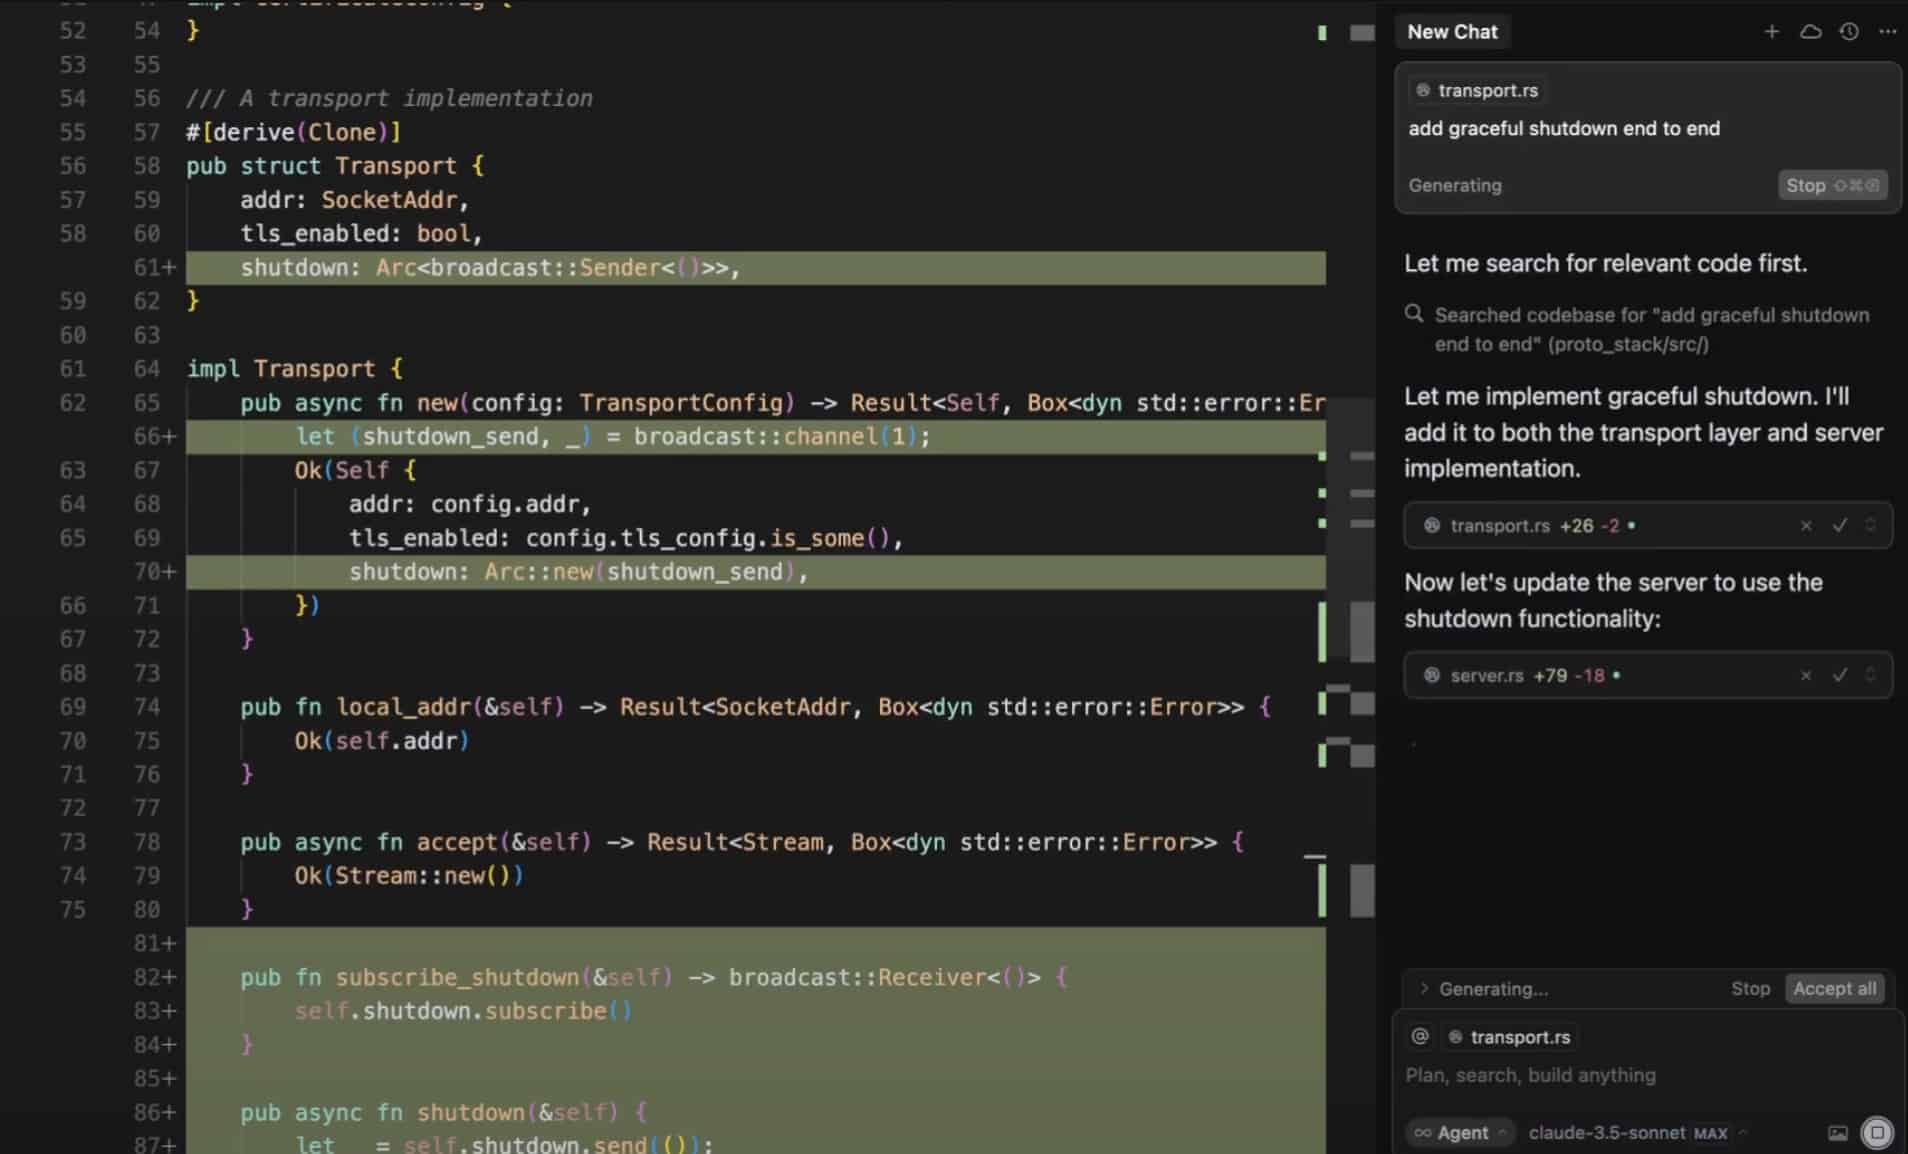Click 'self.shutdown.subscribe()' line
The width and height of the screenshot is (1908, 1154).
click(463, 1011)
